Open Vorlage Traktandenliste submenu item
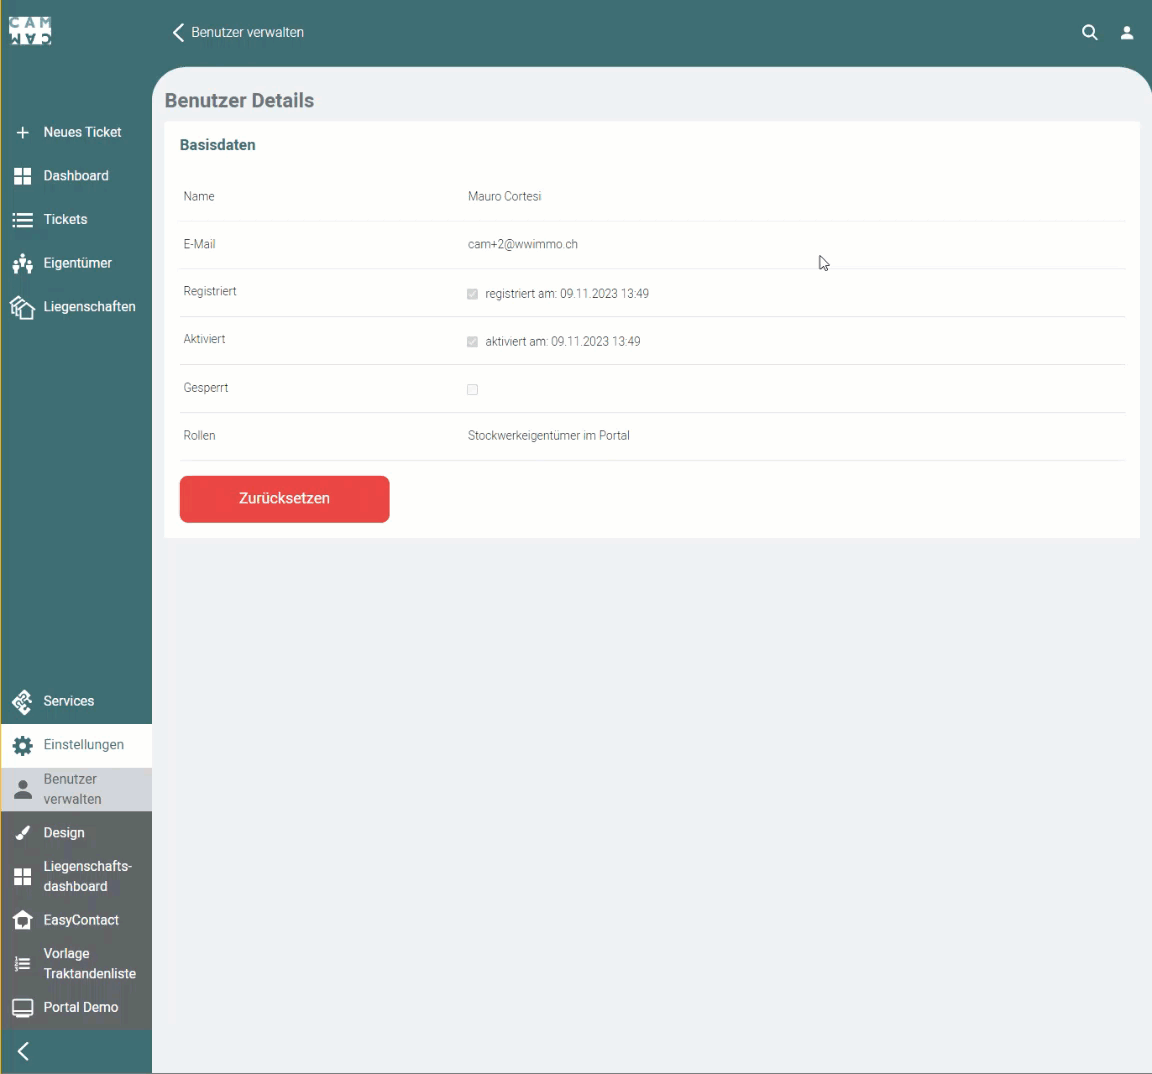Screen dimensions: 1152x1074 click(x=76, y=964)
